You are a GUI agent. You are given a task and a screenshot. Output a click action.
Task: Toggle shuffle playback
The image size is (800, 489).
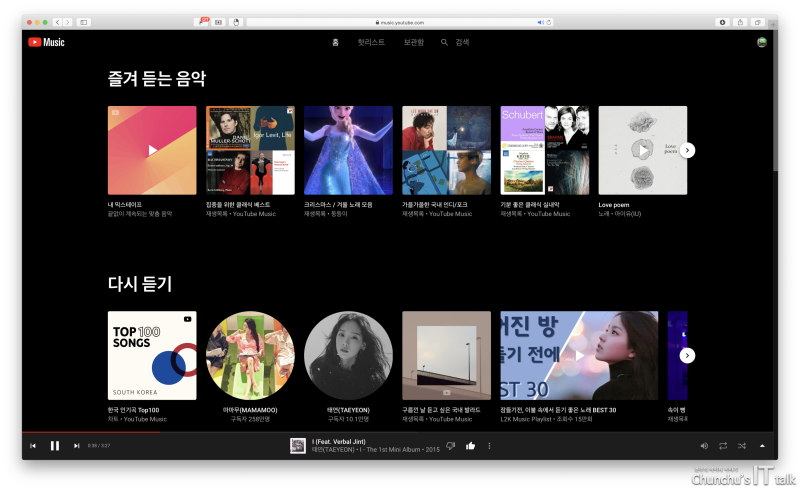[x=742, y=446]
